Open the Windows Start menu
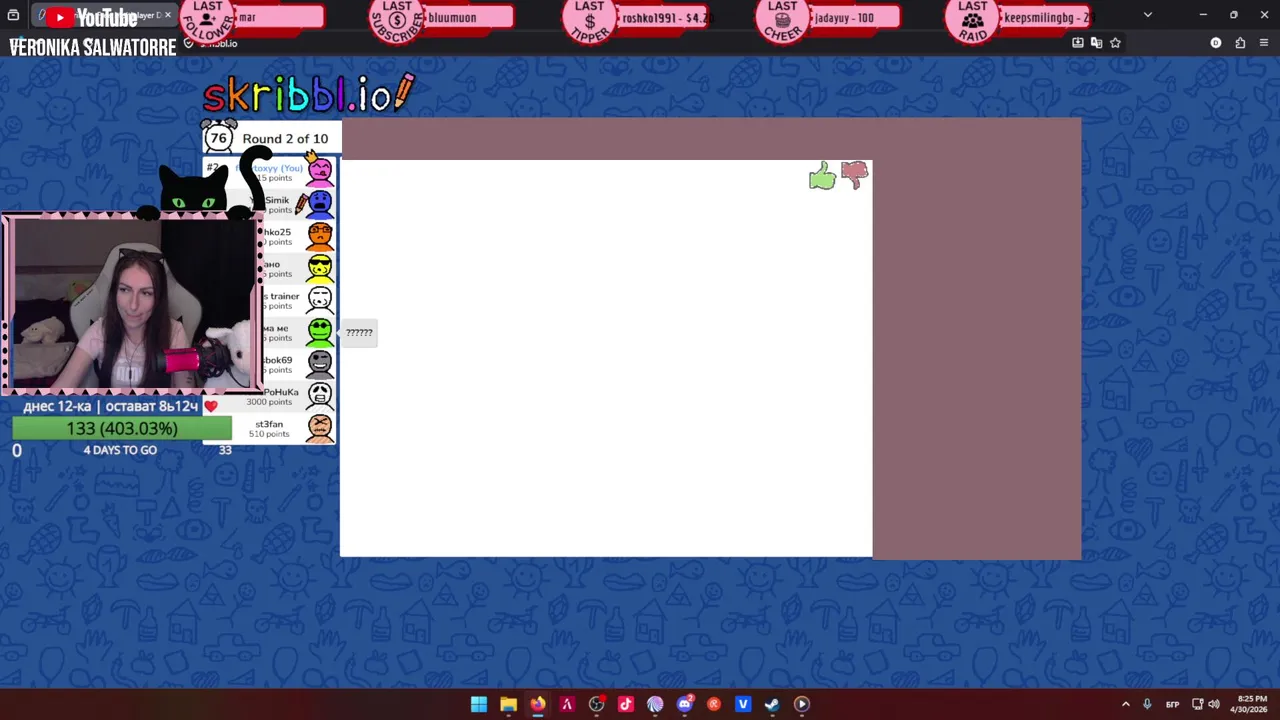 (479, 704)
